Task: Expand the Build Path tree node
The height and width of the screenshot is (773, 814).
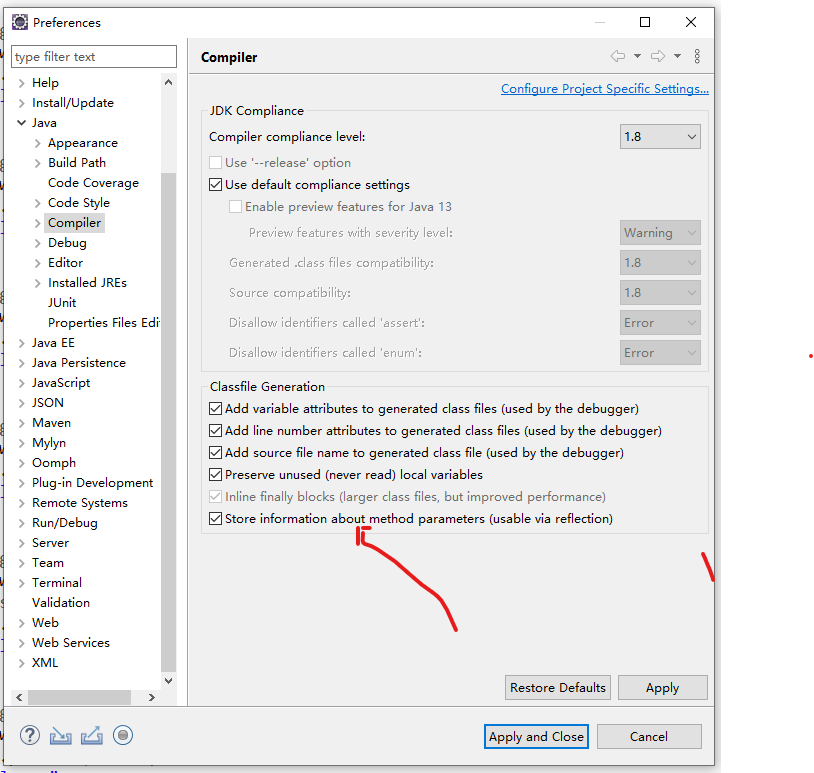Action: click(x=37, y=162)
